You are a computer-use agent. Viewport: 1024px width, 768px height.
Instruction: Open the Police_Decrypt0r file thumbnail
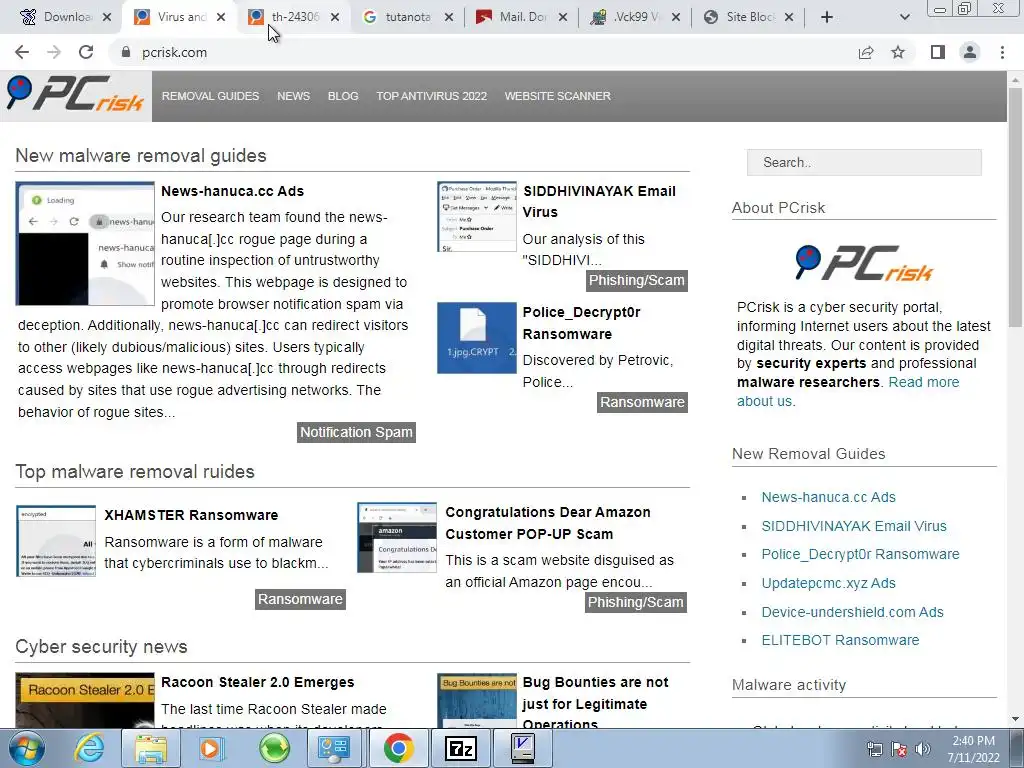tap(477, 338)
